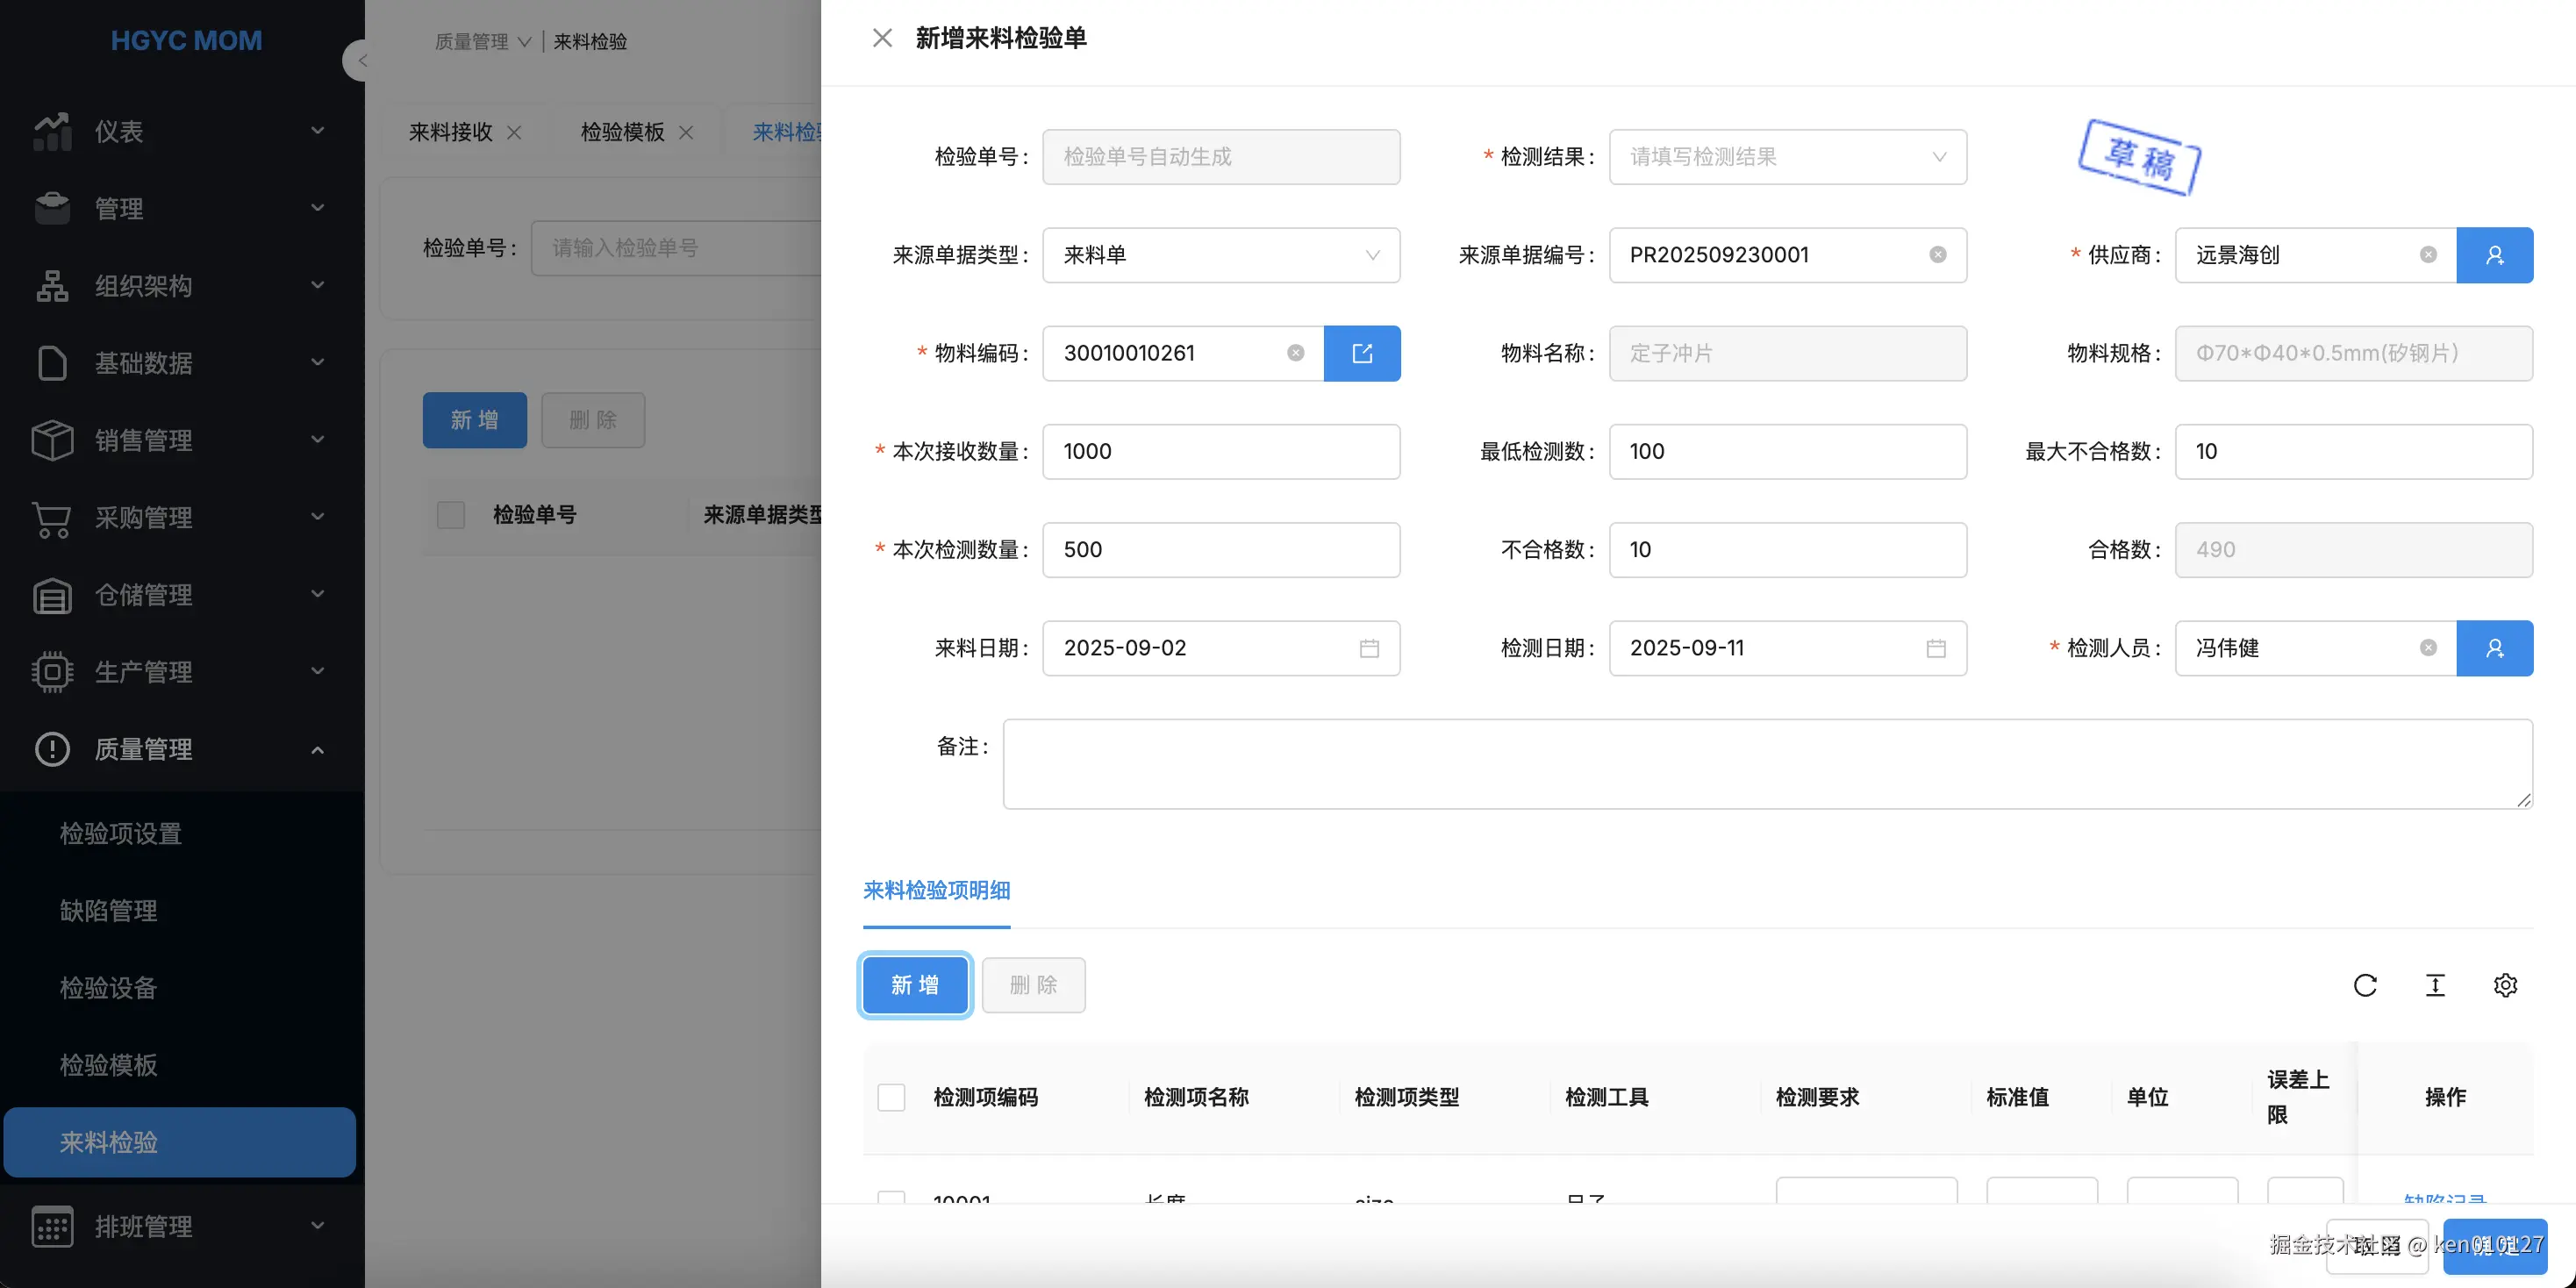Open table column settings gear icon
This screenshot has height=1288, width=2576.
[2505, 985]
